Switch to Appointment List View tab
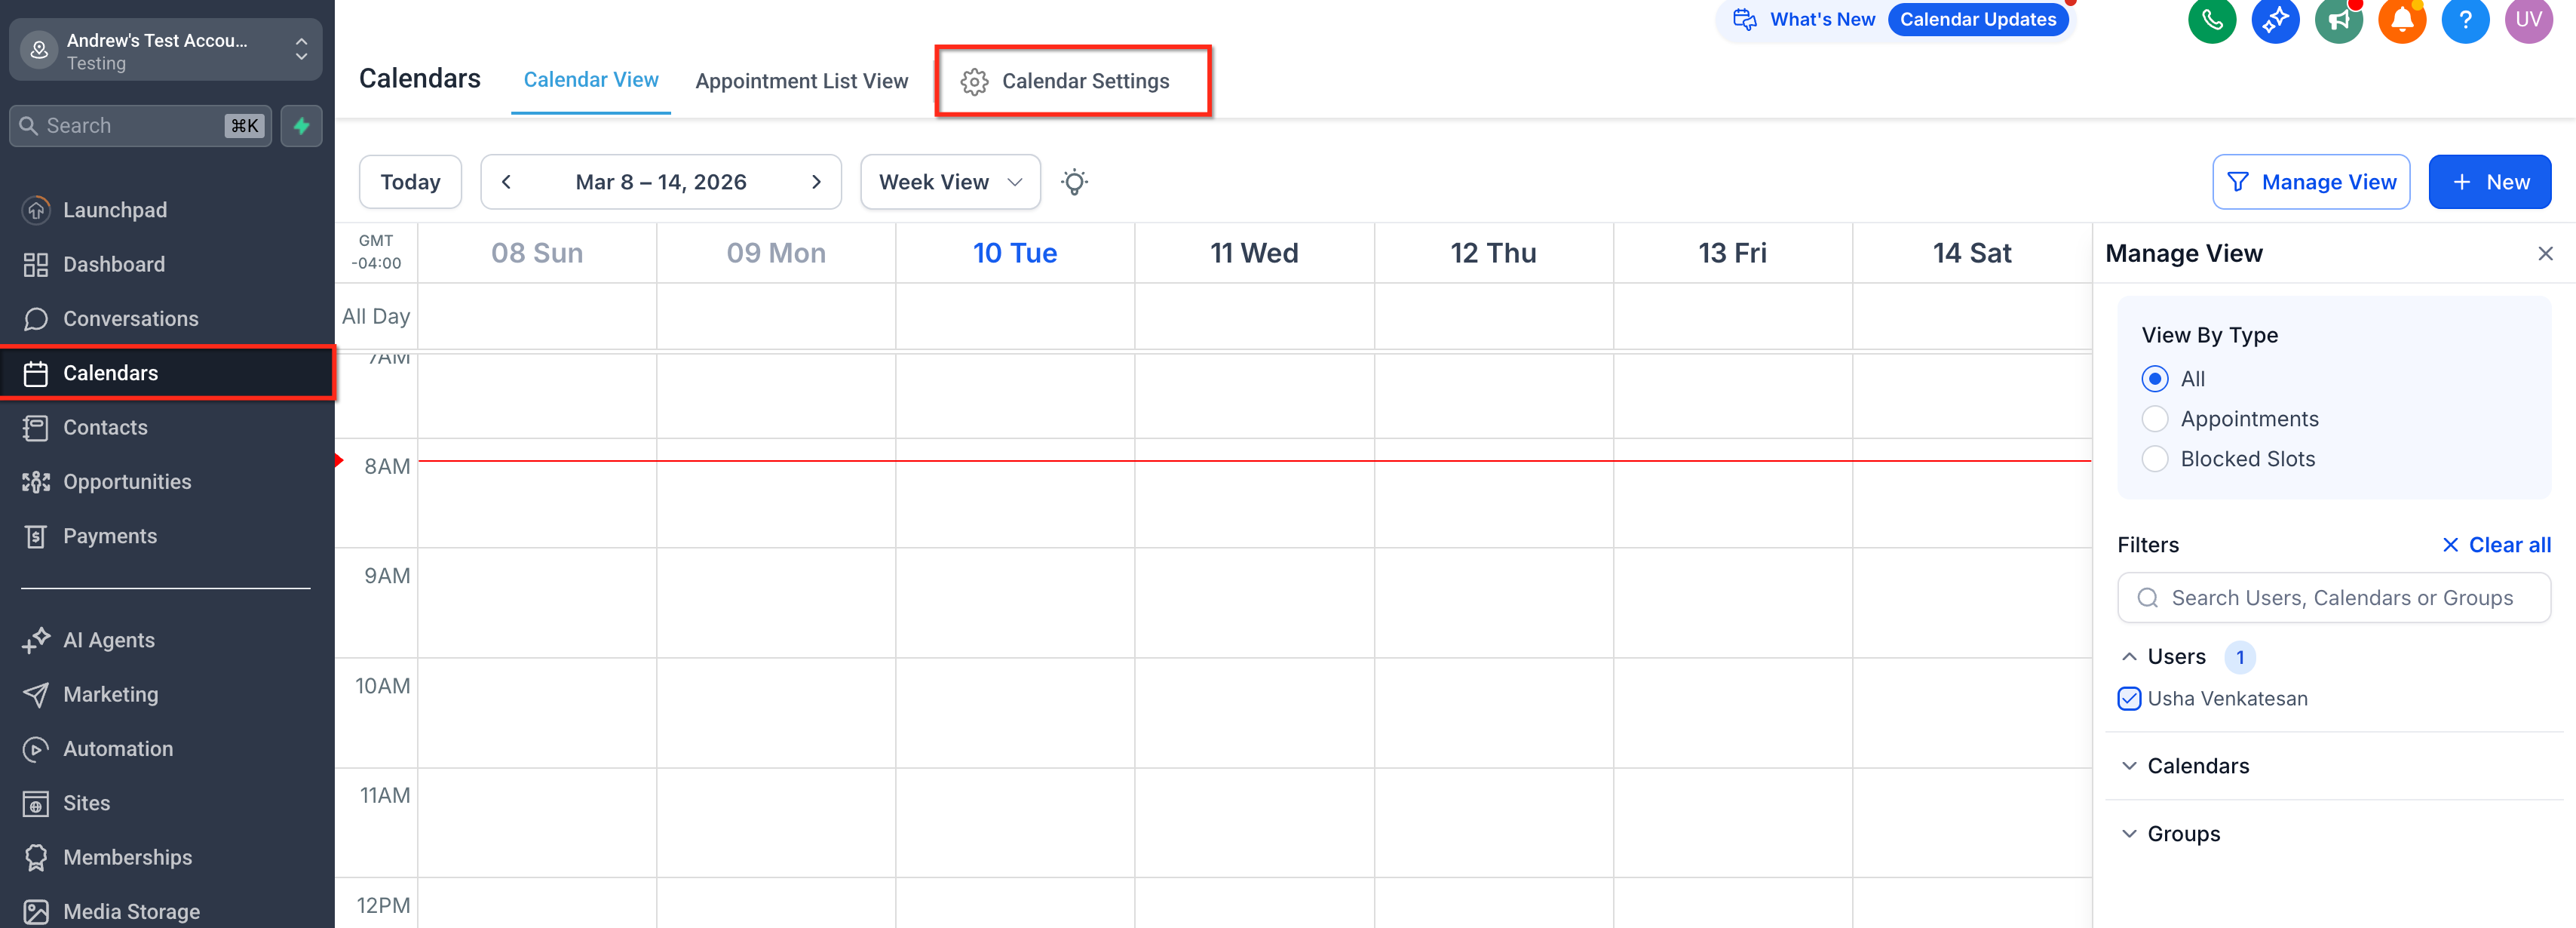2576x928 pixels. tap(801, 81)
